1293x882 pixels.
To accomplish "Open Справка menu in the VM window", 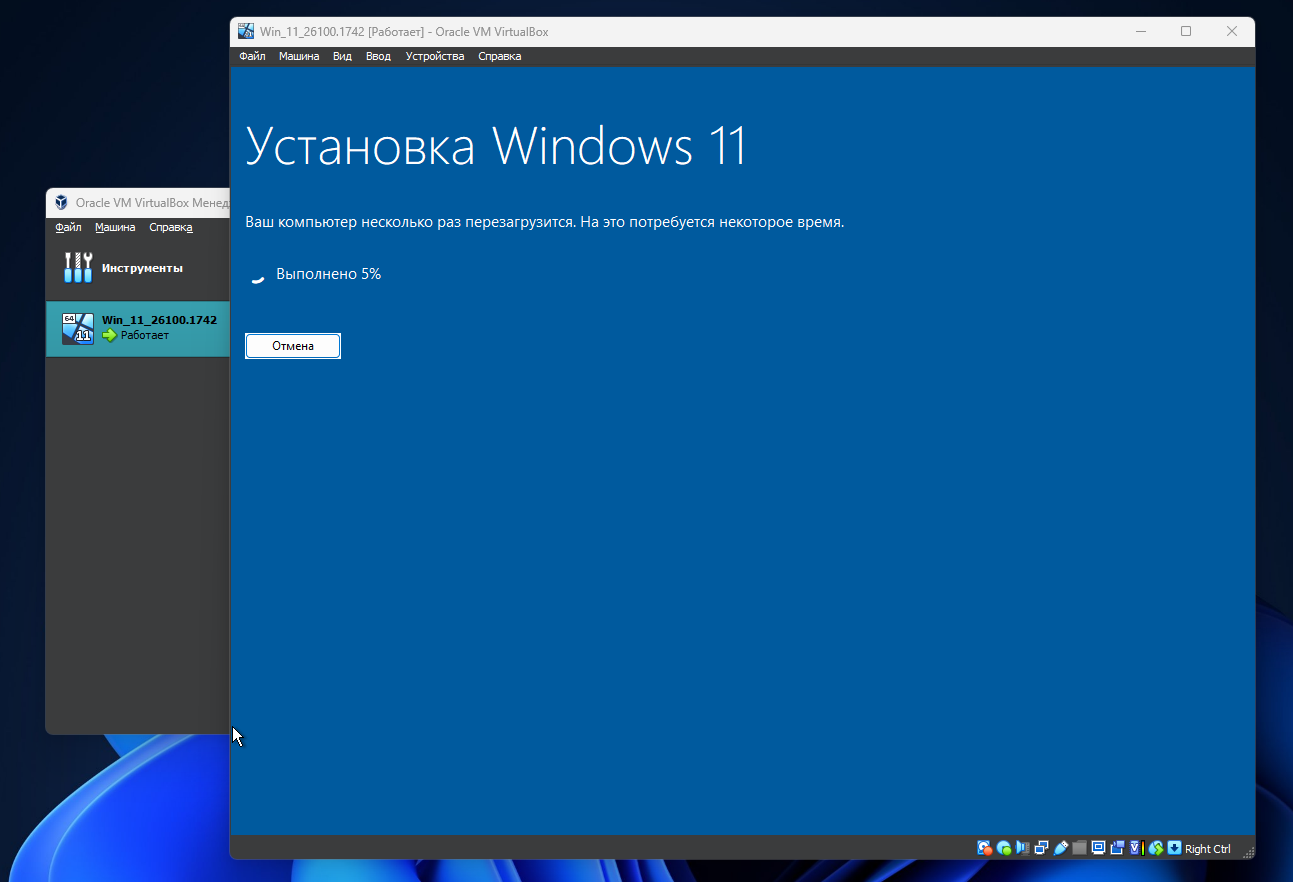I will tap(499, 56).
